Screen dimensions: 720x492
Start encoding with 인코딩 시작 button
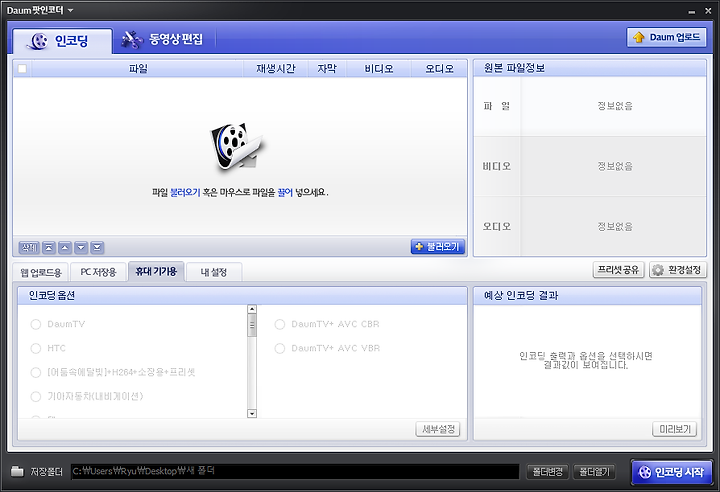(x=671, y=472)
